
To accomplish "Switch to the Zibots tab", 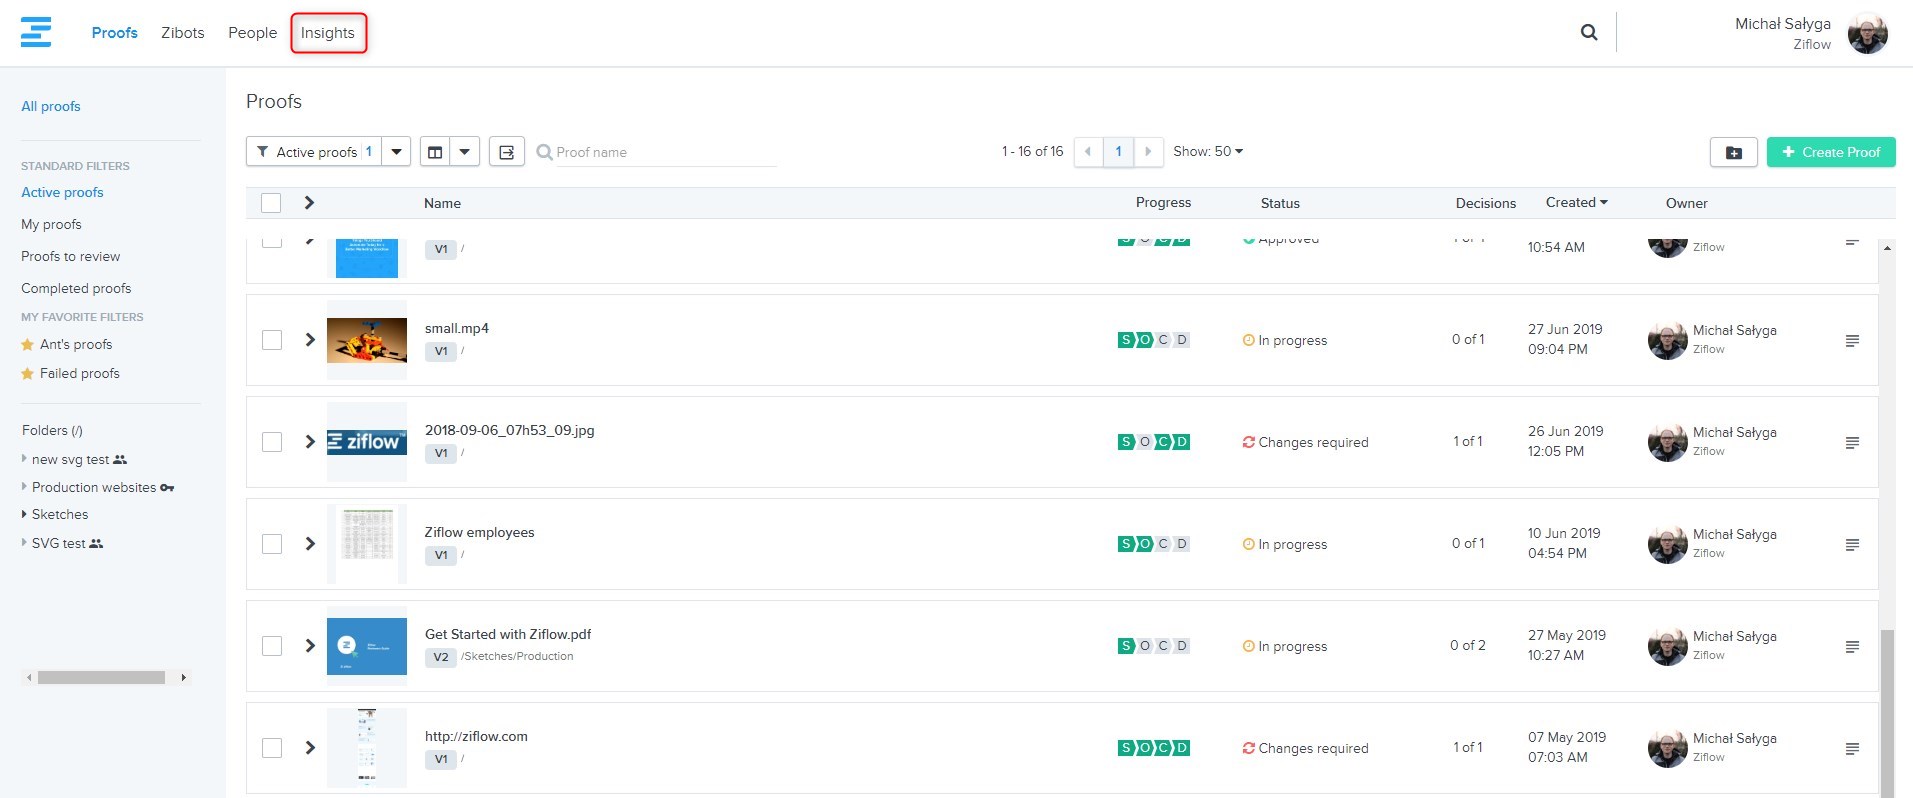I will pos(183,33).
